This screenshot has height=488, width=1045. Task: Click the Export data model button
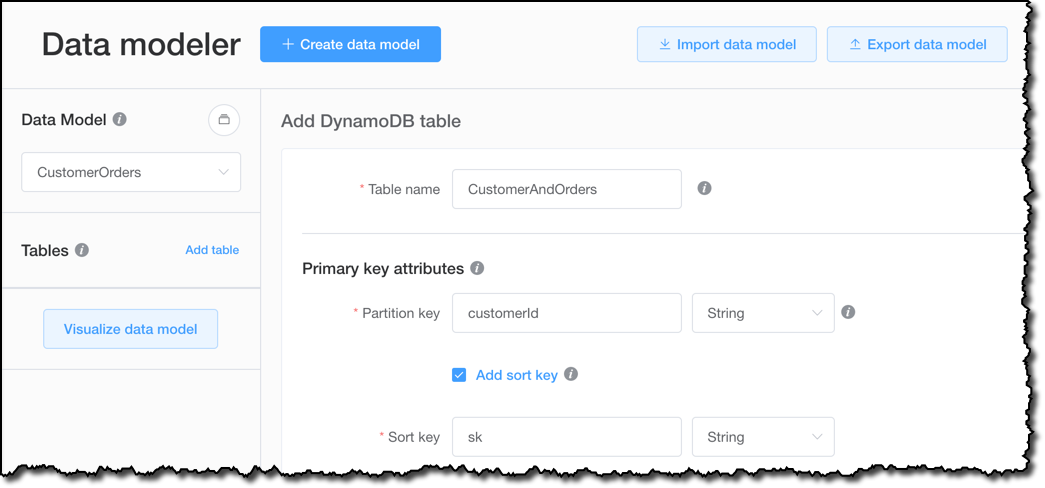[x=917, y=45]
